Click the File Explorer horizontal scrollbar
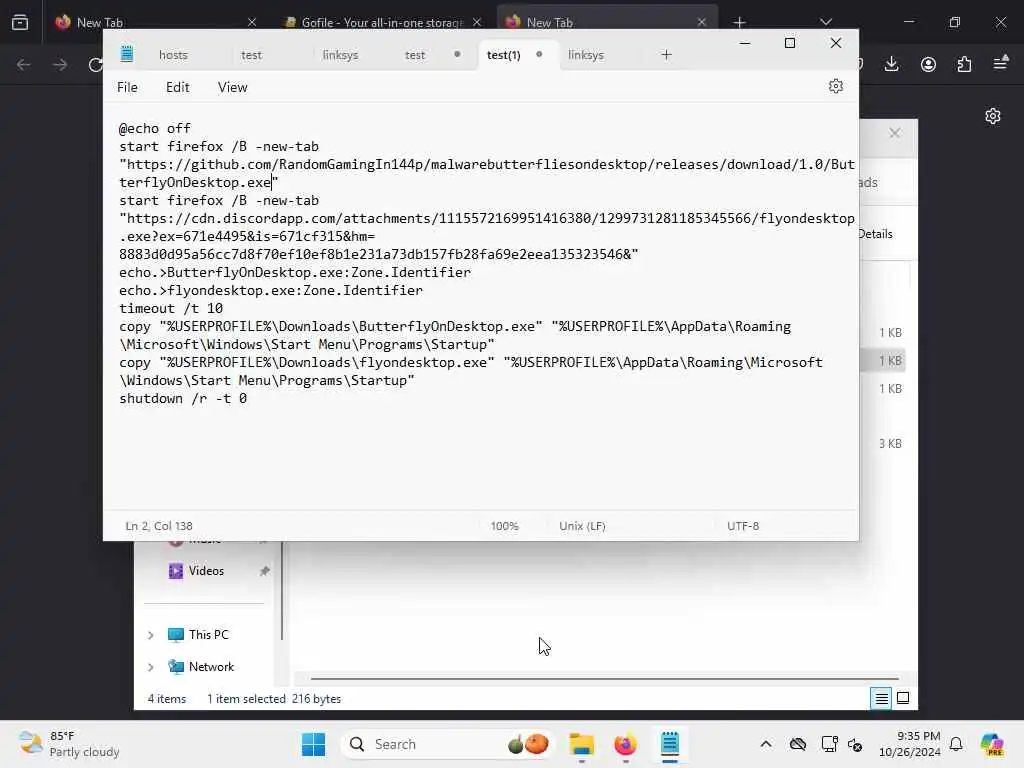Viewport: 1024px width, 768px height. click(605, 679)
